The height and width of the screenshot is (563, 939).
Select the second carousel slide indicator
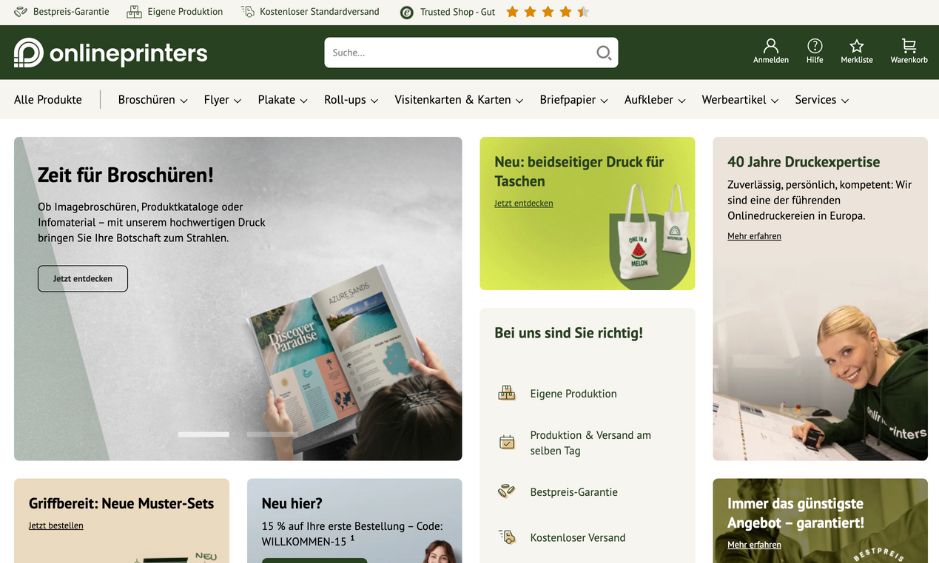[272, 434]
